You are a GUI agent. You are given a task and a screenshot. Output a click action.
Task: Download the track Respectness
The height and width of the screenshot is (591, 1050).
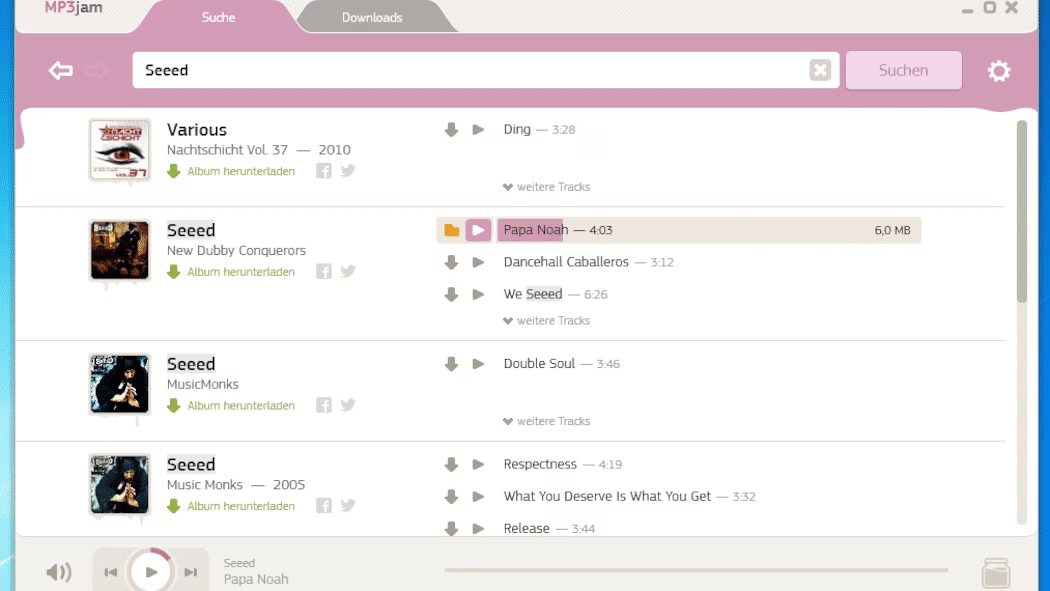pyautogui.click(x=451, y=464)
